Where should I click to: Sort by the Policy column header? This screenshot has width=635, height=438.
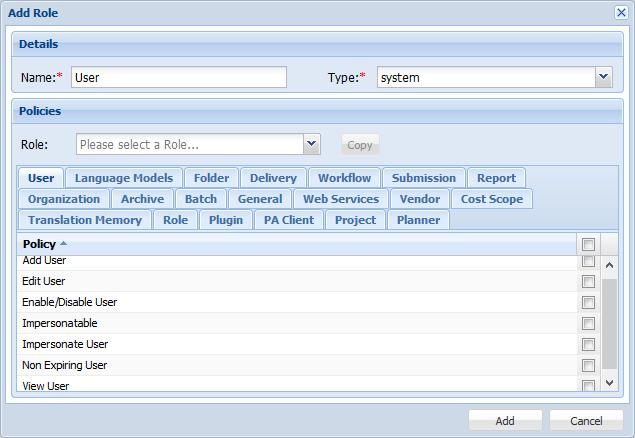point(40,244)
